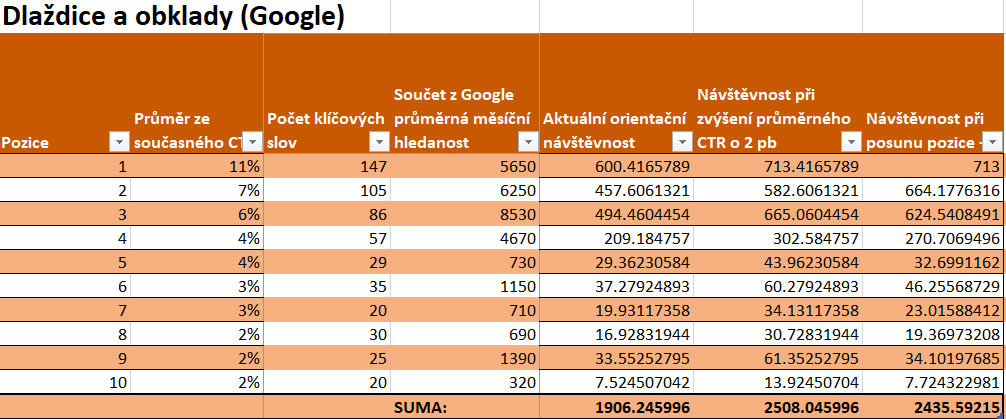This screenshot has height=419, width=1006.
Task: Select keyword count cell showing 147
Action: pyautogui.click(x=327, y=166)
